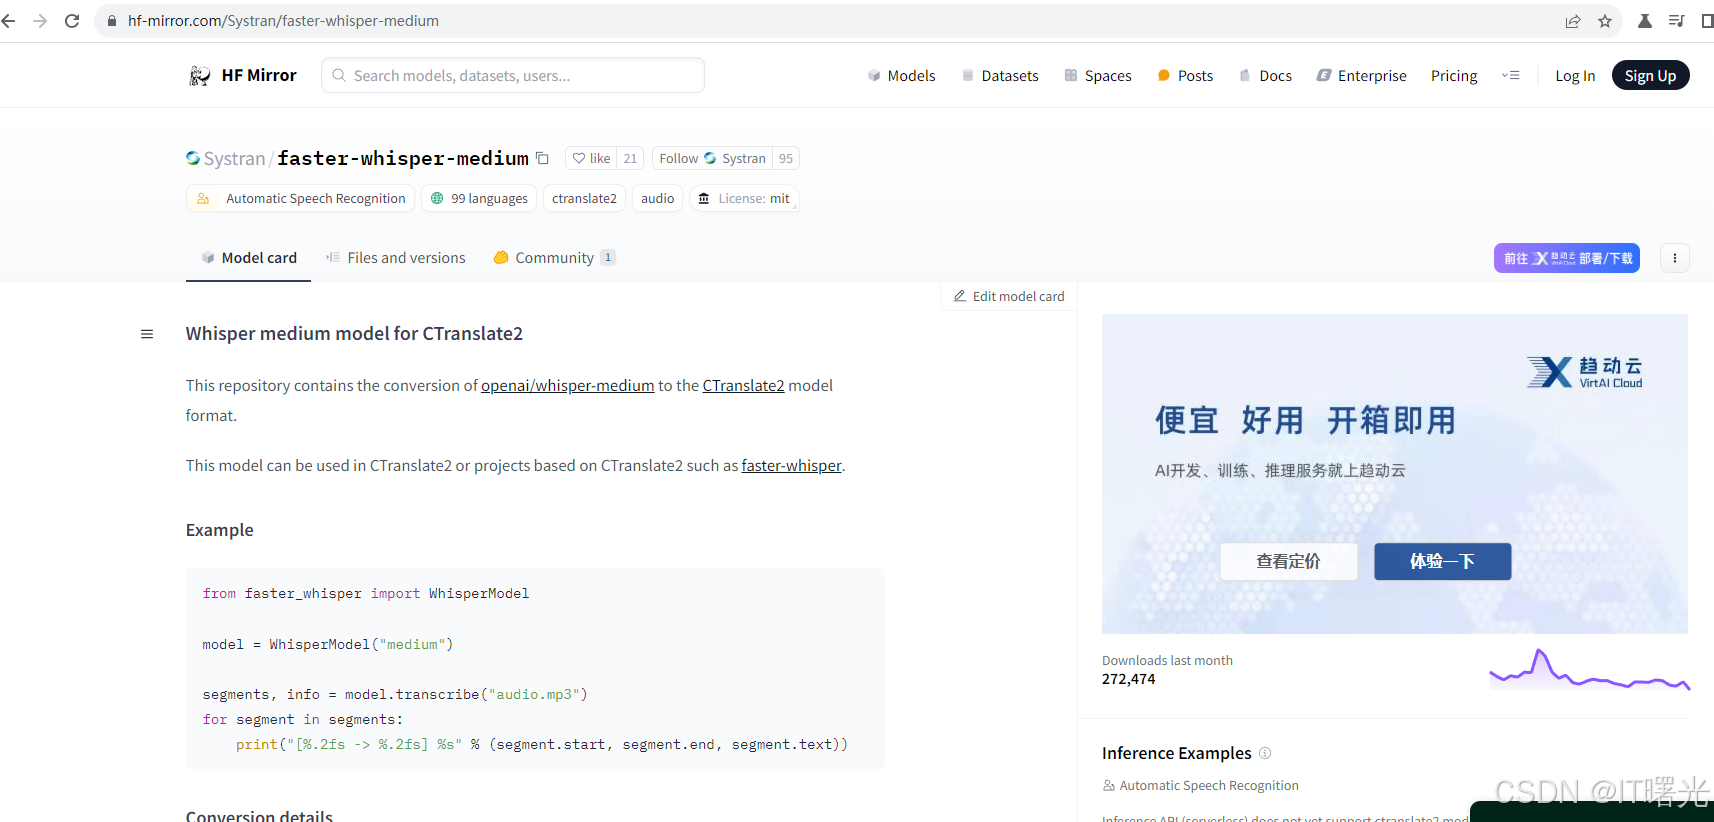Click the Example heading
Screen dimensions: 1714x822
[220, 530]
